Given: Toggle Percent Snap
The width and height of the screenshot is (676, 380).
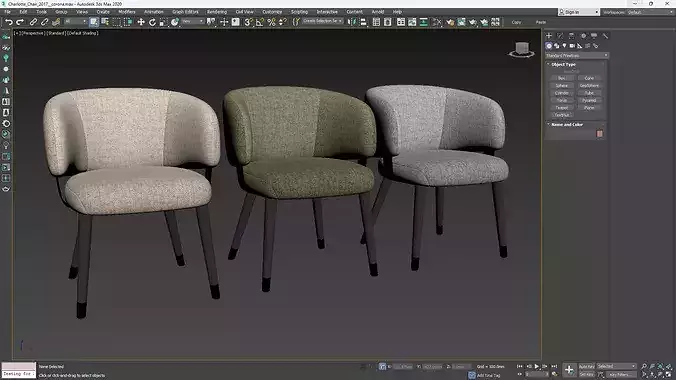Looking at the screenshot, I should [271, 22].
